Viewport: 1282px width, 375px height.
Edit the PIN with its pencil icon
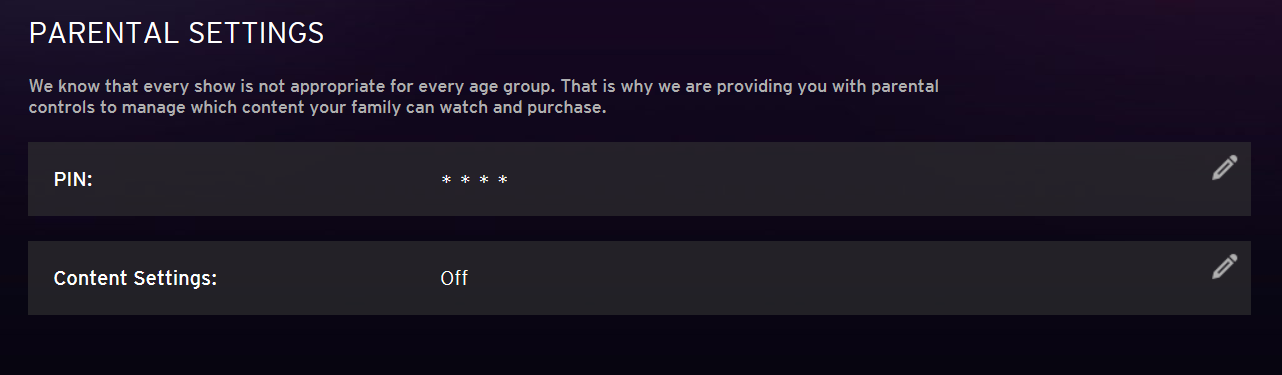point(1224,168)
